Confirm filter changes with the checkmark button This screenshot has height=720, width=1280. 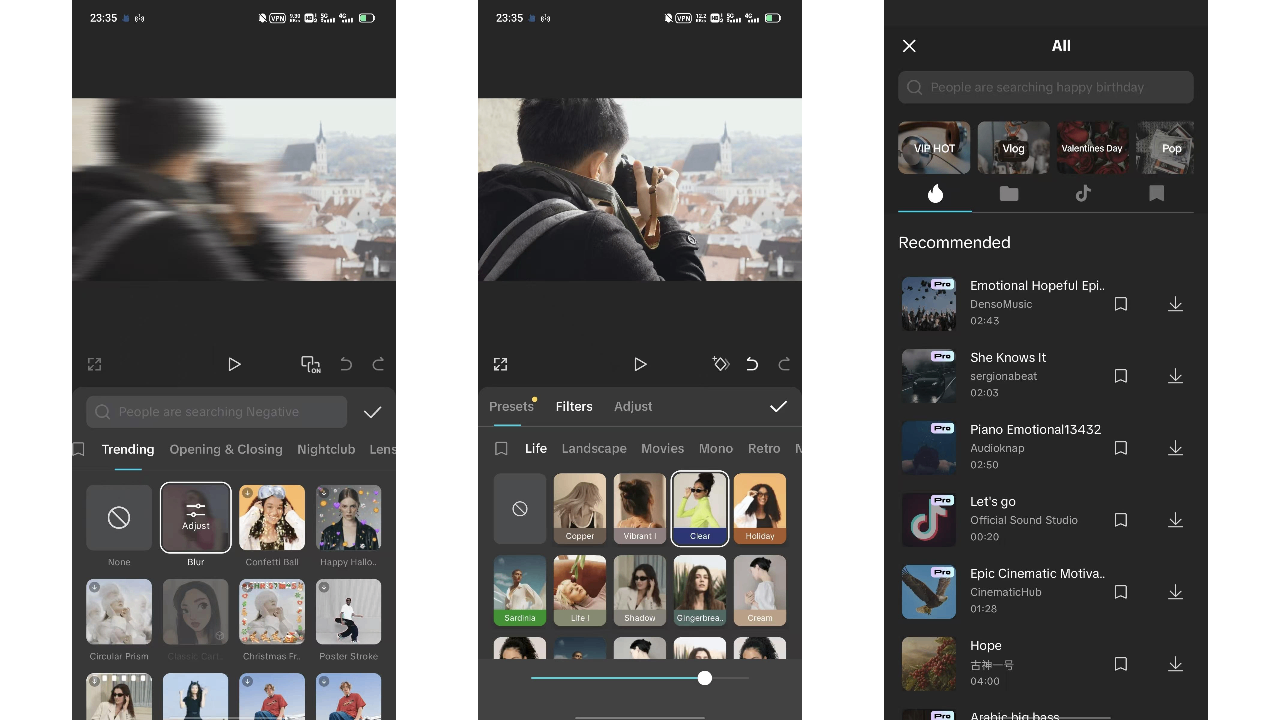click(779, 406)
